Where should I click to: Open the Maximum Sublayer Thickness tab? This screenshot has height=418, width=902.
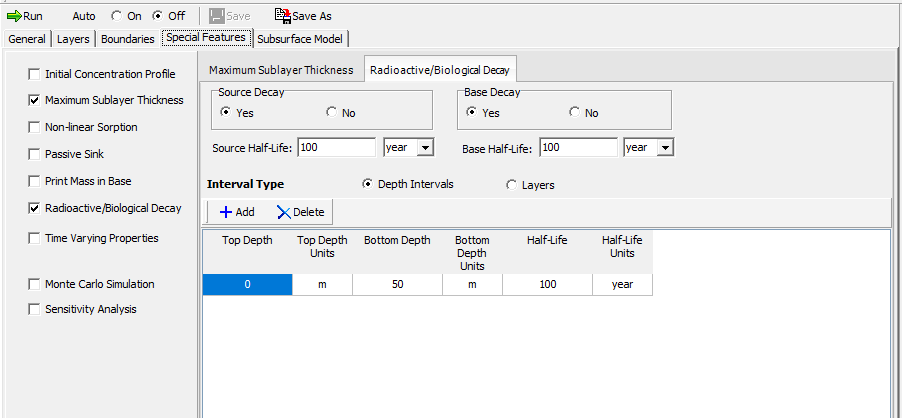click(280, 70)
